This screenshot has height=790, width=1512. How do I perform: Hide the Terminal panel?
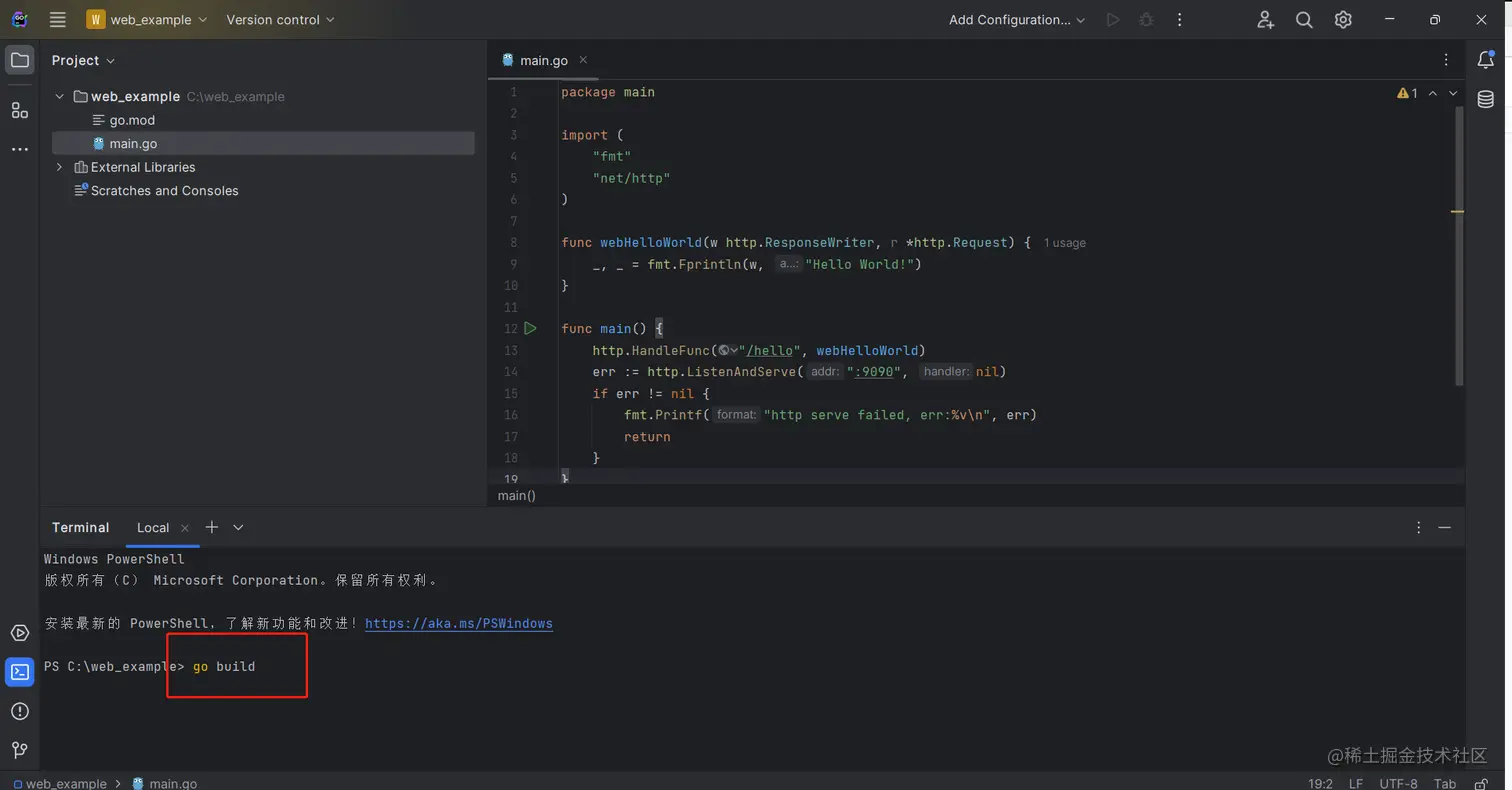click(1445, 527)
